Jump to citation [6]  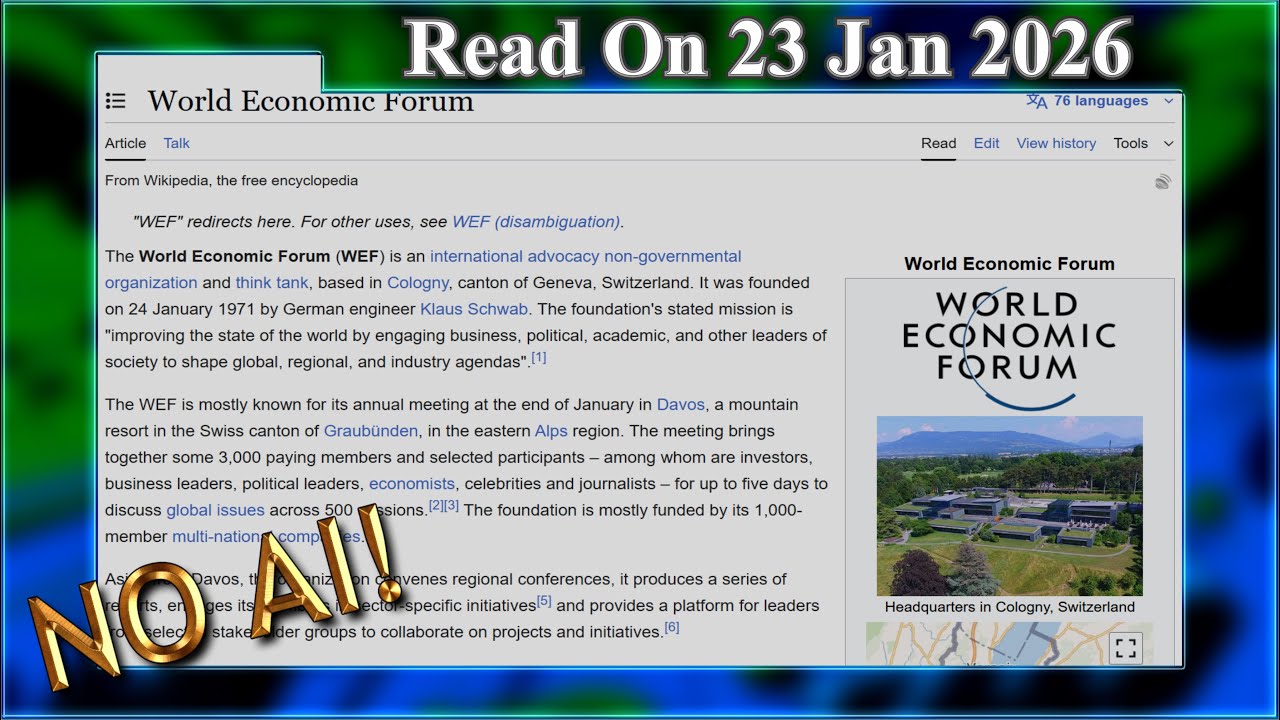pos(672,628)
